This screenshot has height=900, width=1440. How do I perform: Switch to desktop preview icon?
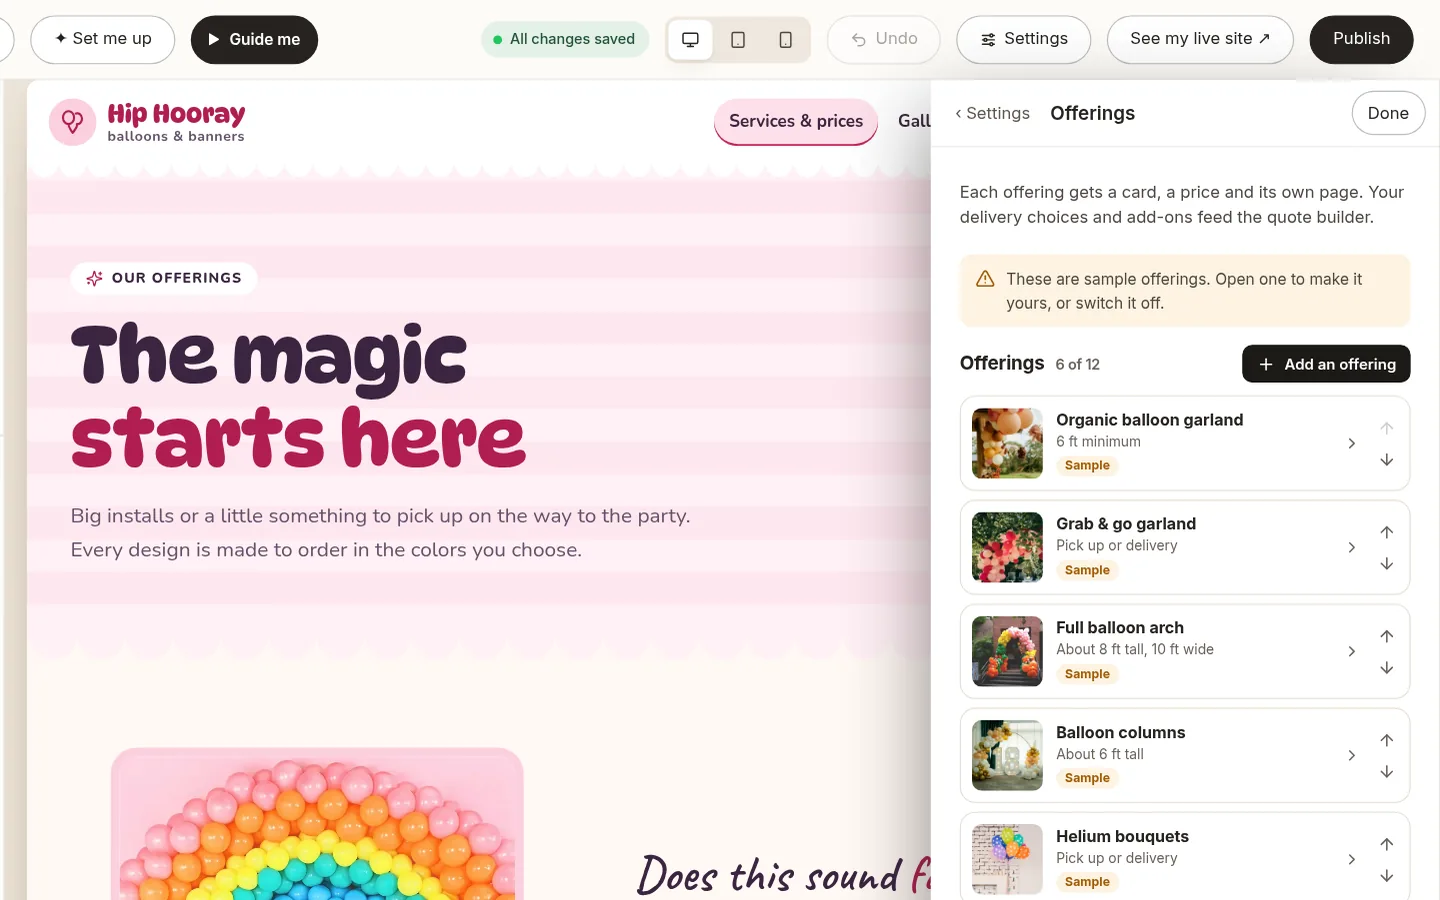(690, 40)
